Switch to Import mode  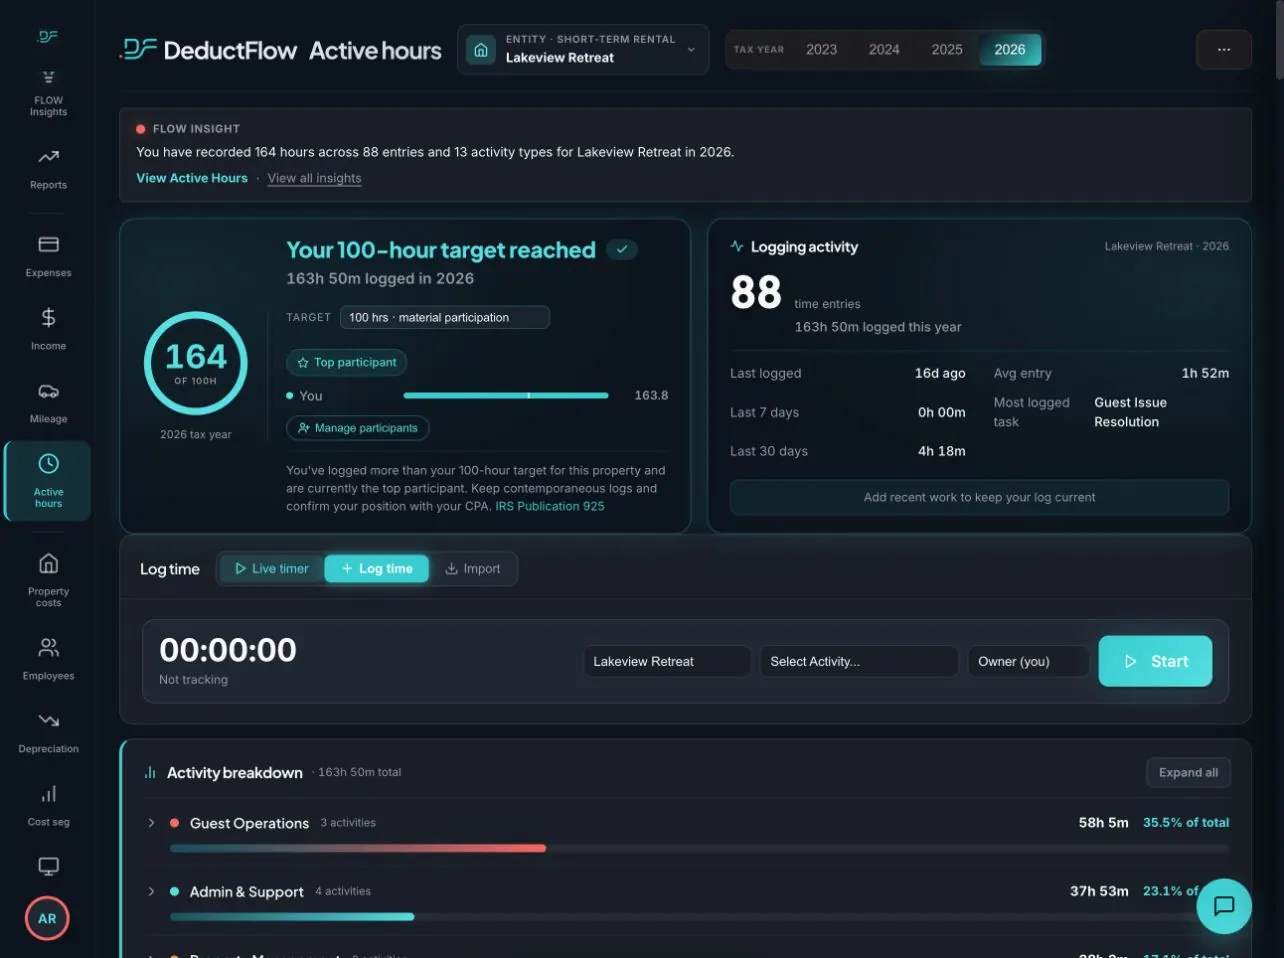[x=473, y=568]
